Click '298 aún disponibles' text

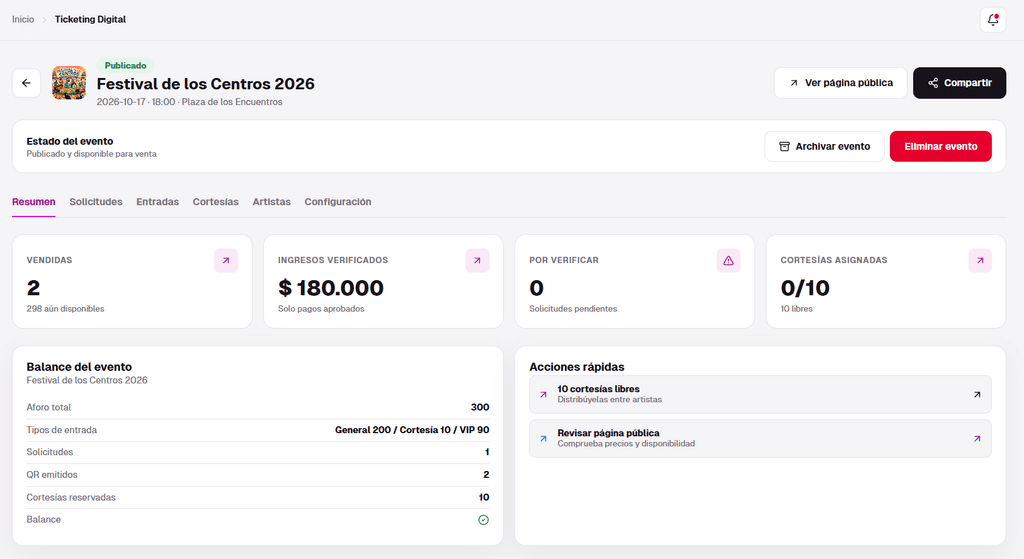pyautogui.click(x=65, y=309)
